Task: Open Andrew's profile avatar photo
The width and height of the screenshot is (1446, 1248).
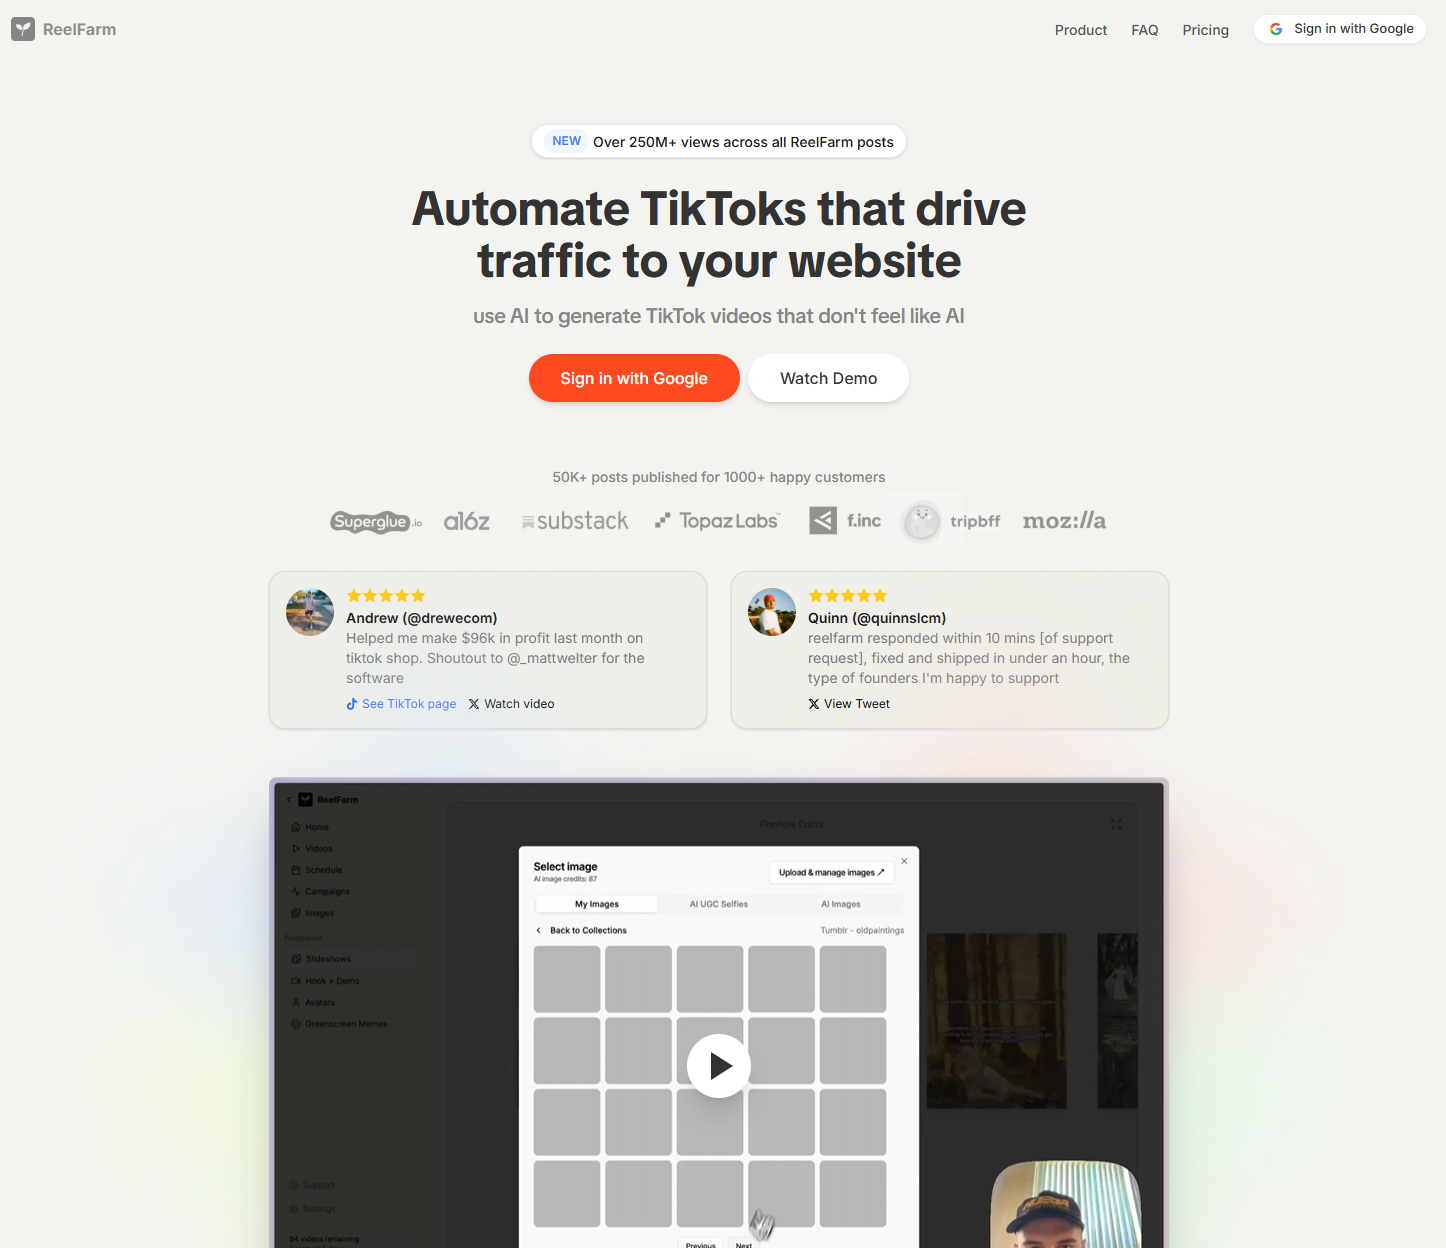Action: (x=310, y=612)
